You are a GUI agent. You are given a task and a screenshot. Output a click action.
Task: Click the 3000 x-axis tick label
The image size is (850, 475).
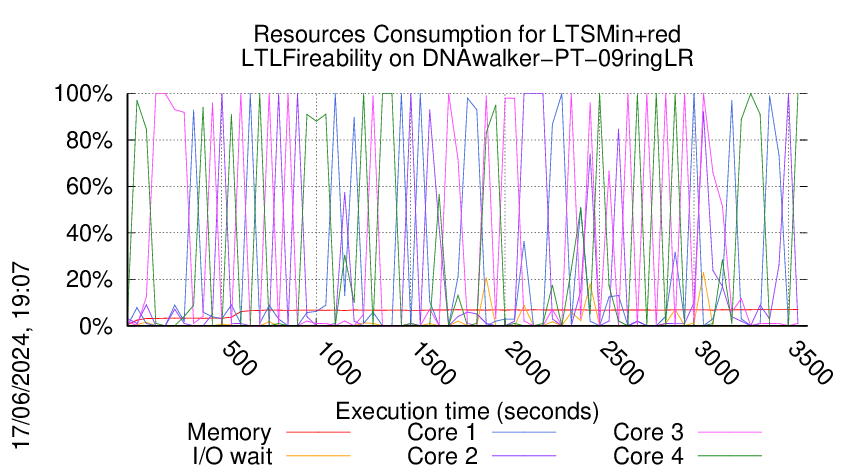click(x=716, y=363)
